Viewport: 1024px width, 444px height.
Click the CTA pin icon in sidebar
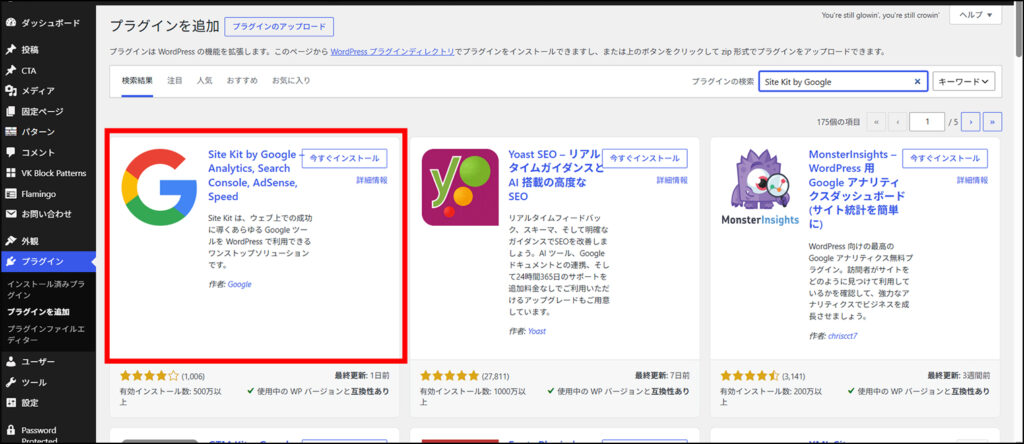tap(10, 70)
